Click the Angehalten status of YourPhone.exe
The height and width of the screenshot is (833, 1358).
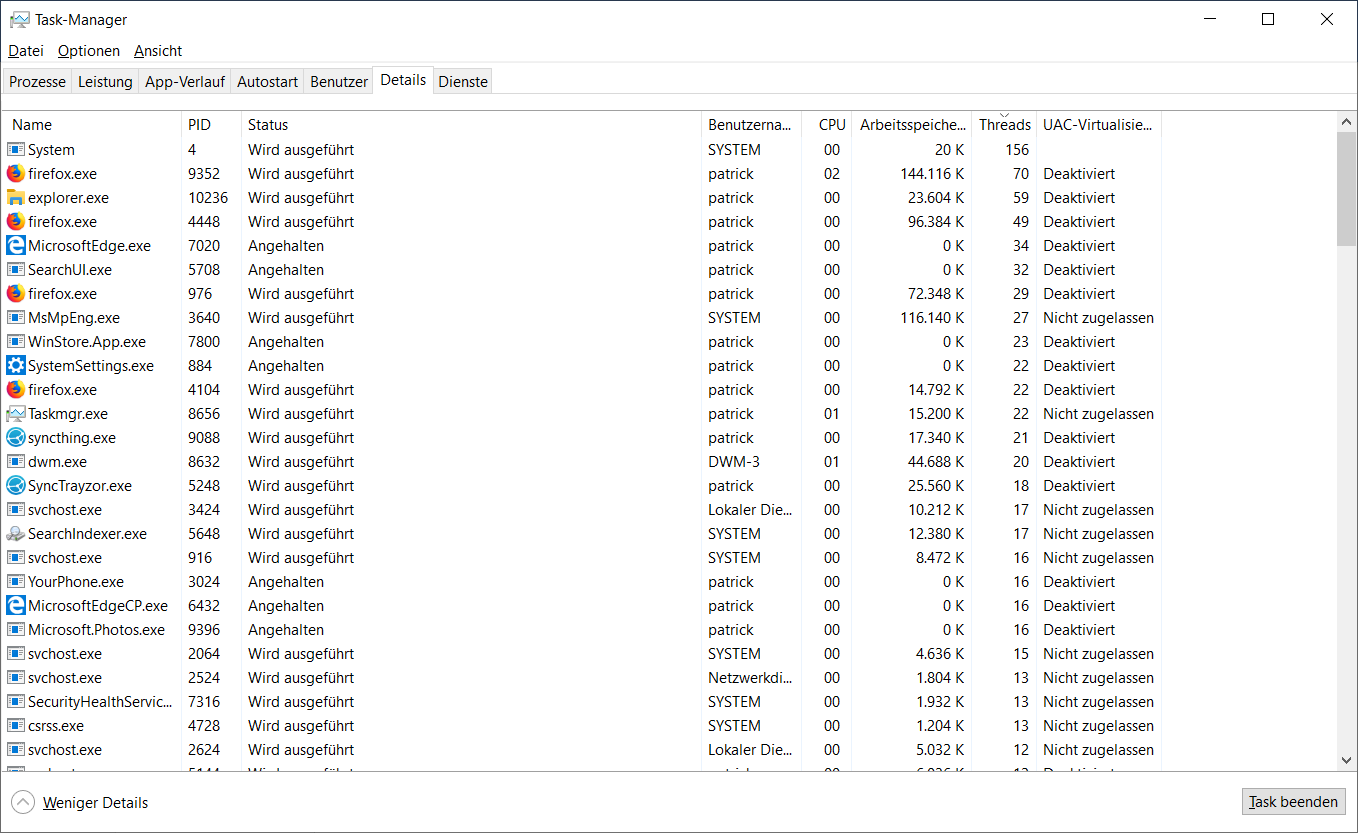[x=286, y=581]
